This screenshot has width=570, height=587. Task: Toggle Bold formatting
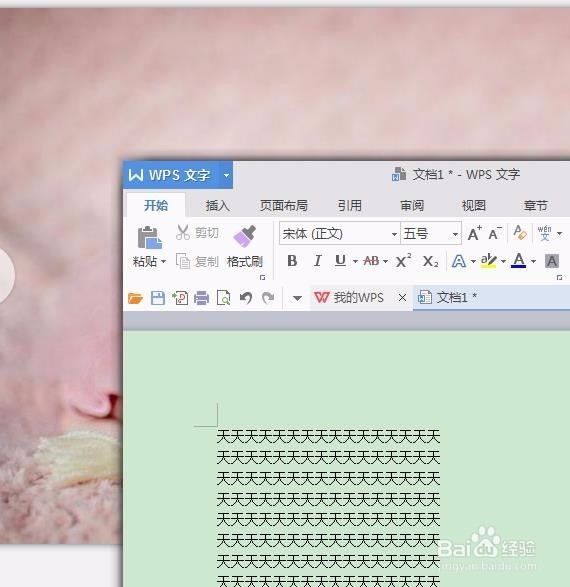point(292,261)
